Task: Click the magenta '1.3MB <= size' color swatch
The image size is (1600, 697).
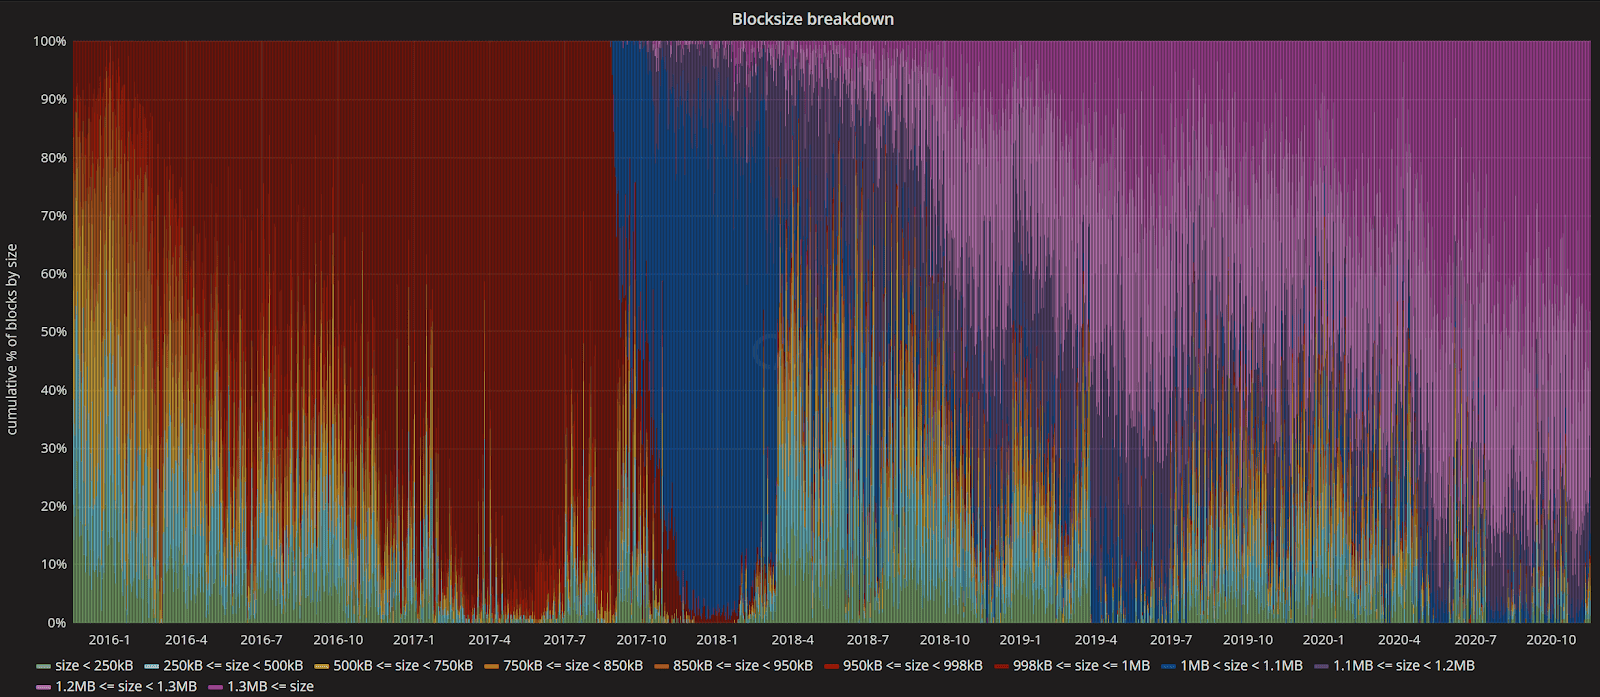Action: (x=215, y=688)
